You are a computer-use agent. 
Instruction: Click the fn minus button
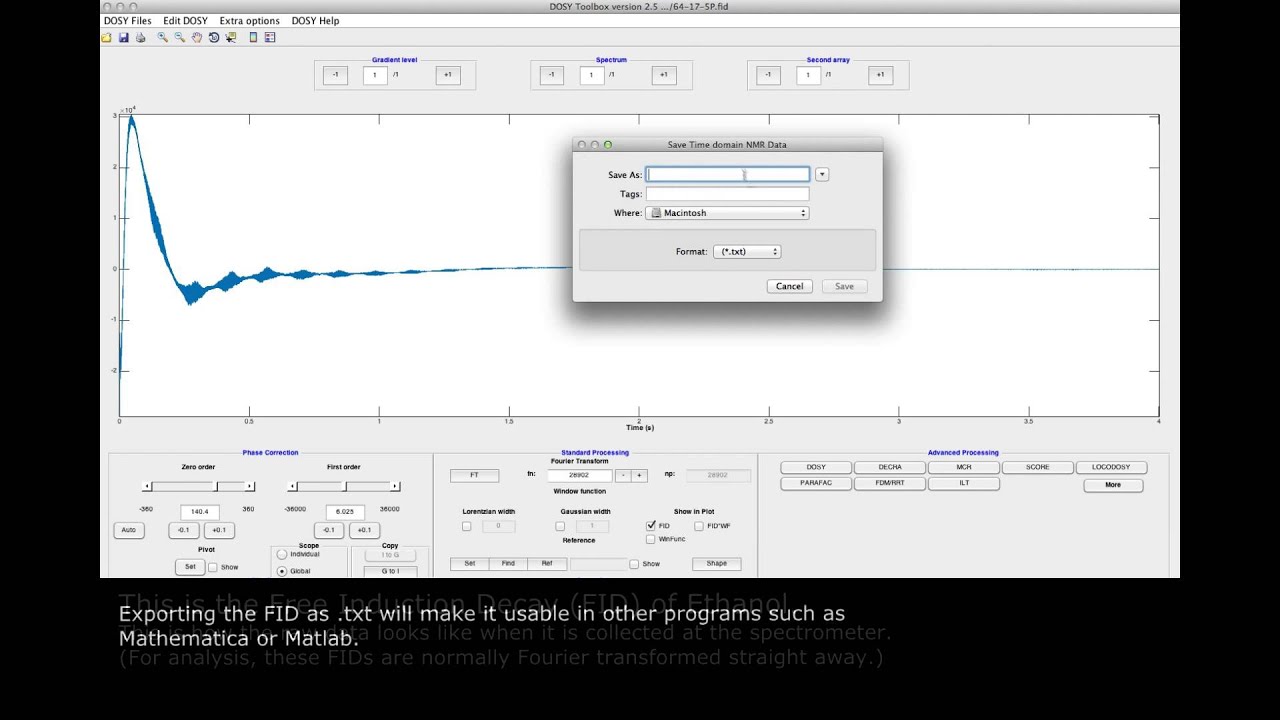pos(622,475)
